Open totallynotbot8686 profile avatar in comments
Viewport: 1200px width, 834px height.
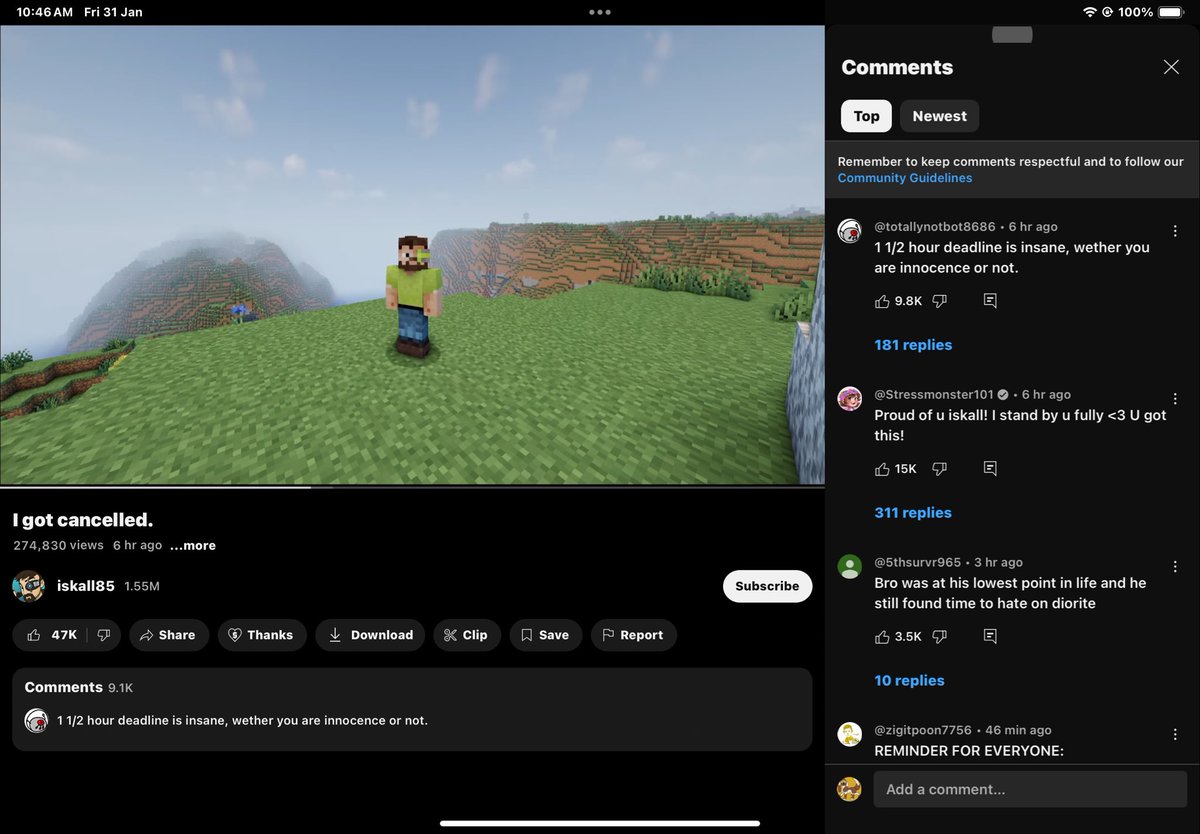pyautogui.click(x=849, y=231)
